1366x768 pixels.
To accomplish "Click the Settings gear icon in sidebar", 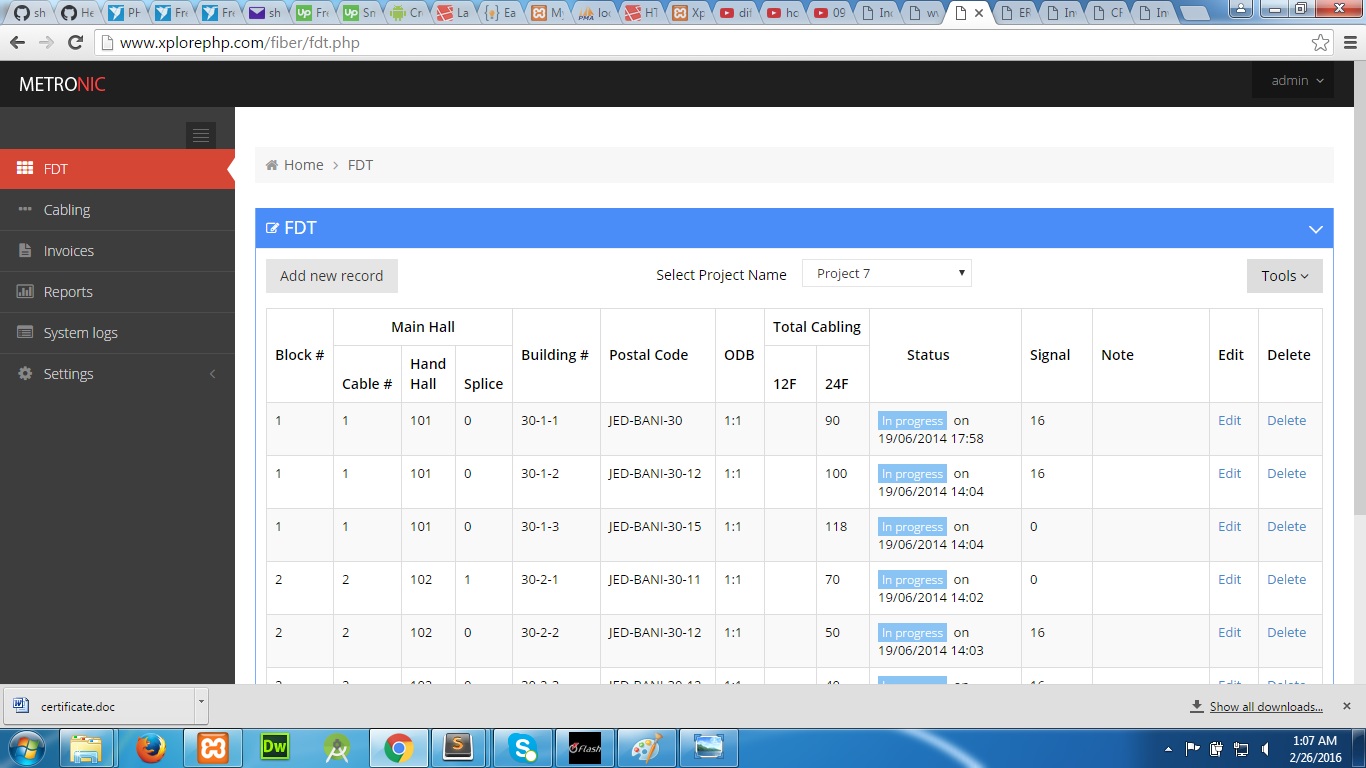I will [x=25, y=374].
